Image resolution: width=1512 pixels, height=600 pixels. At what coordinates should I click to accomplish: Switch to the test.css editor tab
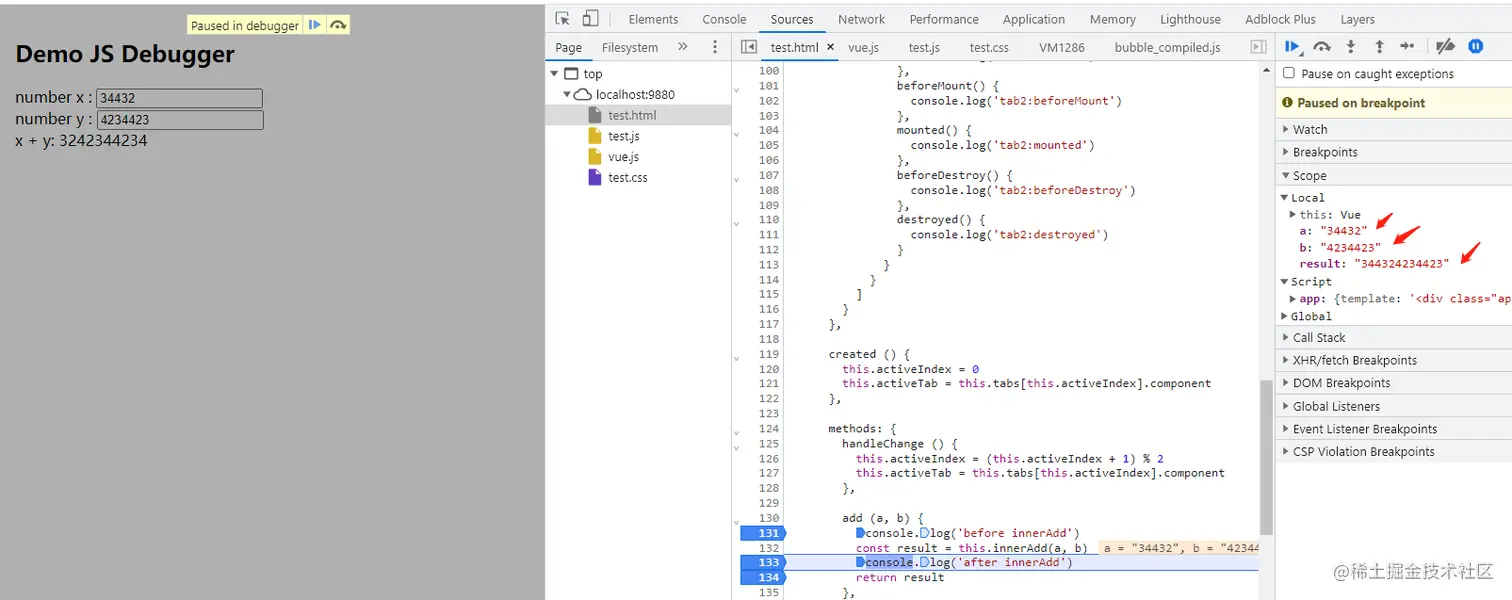point(988,47)
